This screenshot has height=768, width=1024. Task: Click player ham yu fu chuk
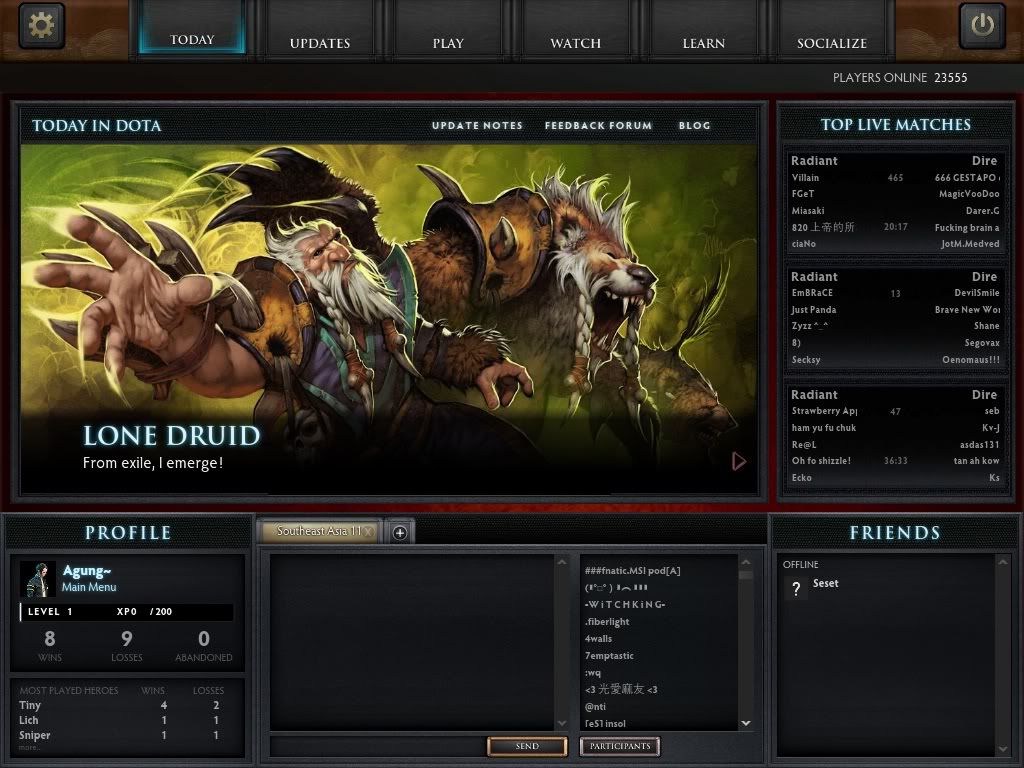pyautogui.click(x=824, y=428)
